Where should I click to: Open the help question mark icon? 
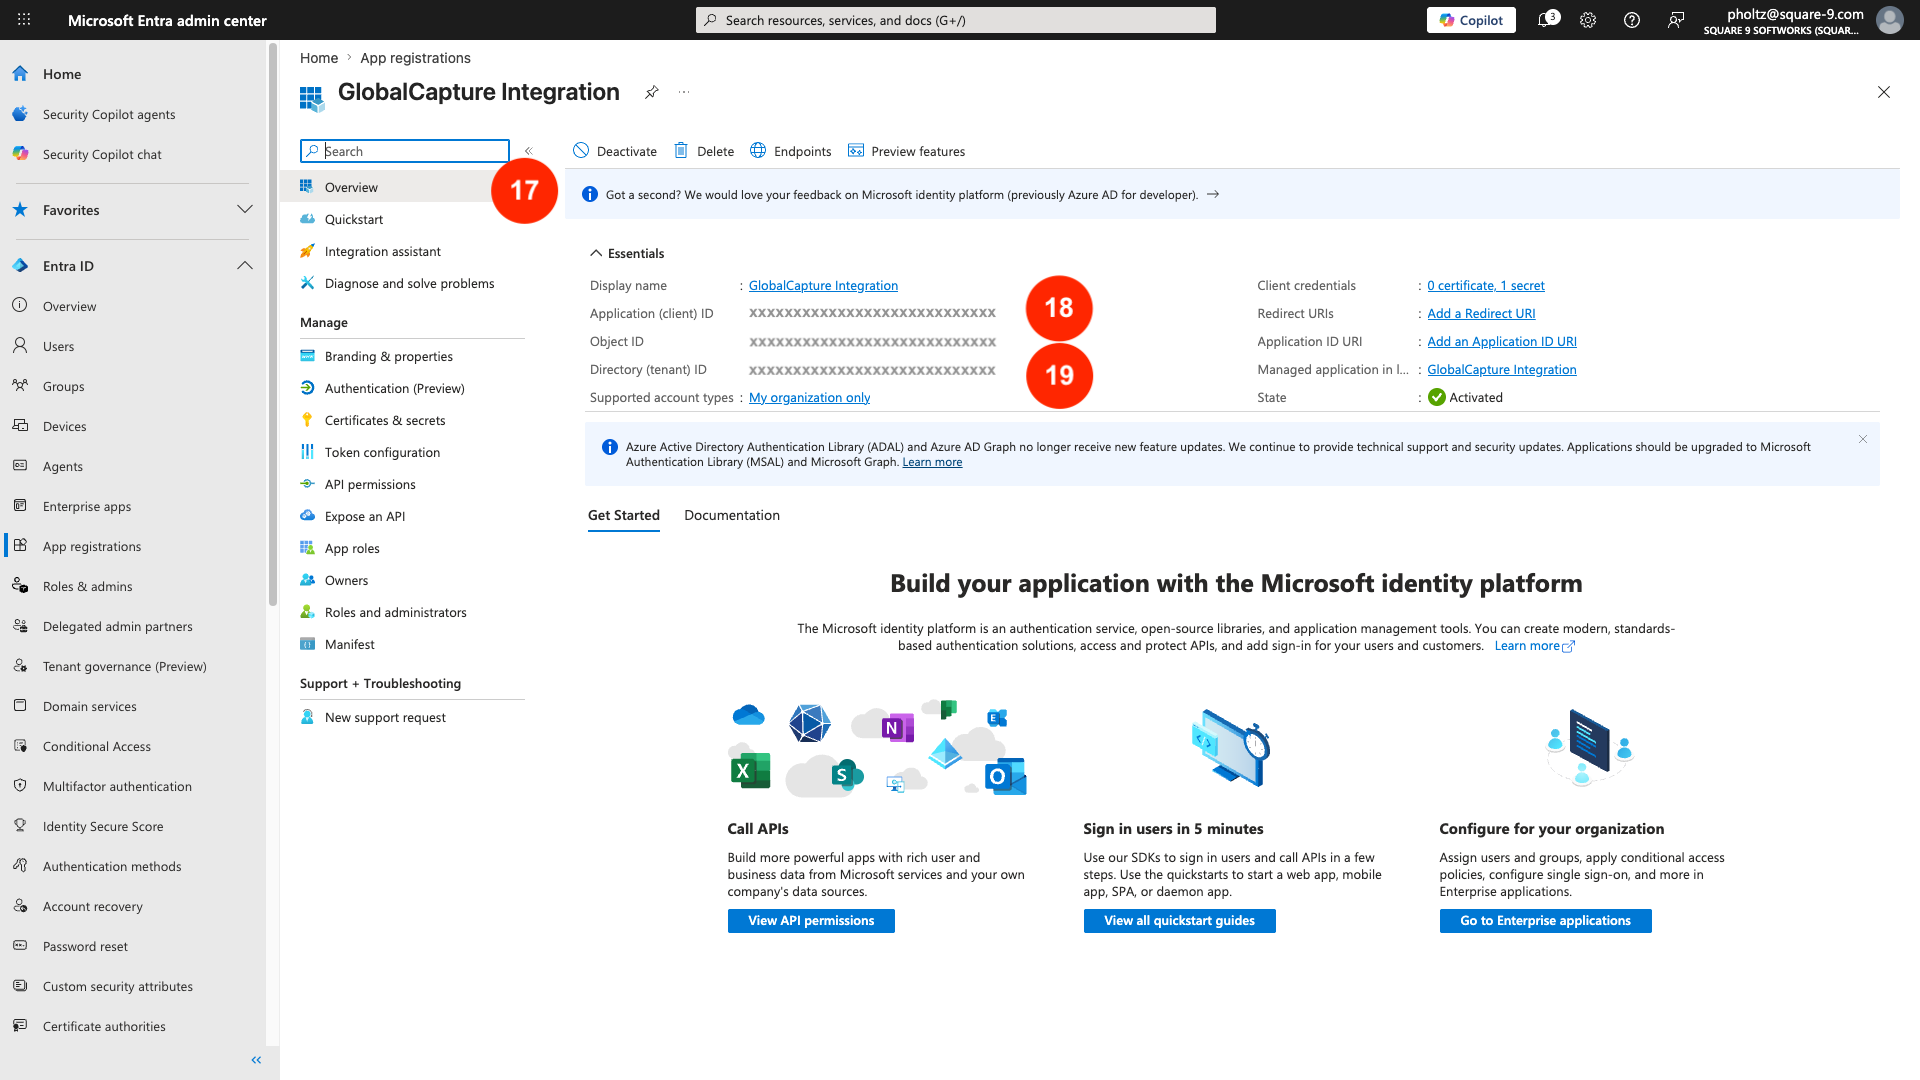click(x=1632, y=20)
